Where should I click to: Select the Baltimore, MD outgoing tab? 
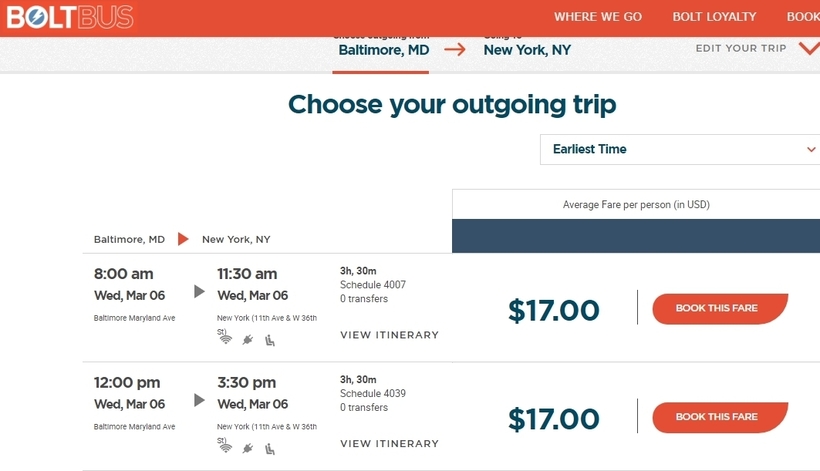pyautogui.click(x=384, y=50)
